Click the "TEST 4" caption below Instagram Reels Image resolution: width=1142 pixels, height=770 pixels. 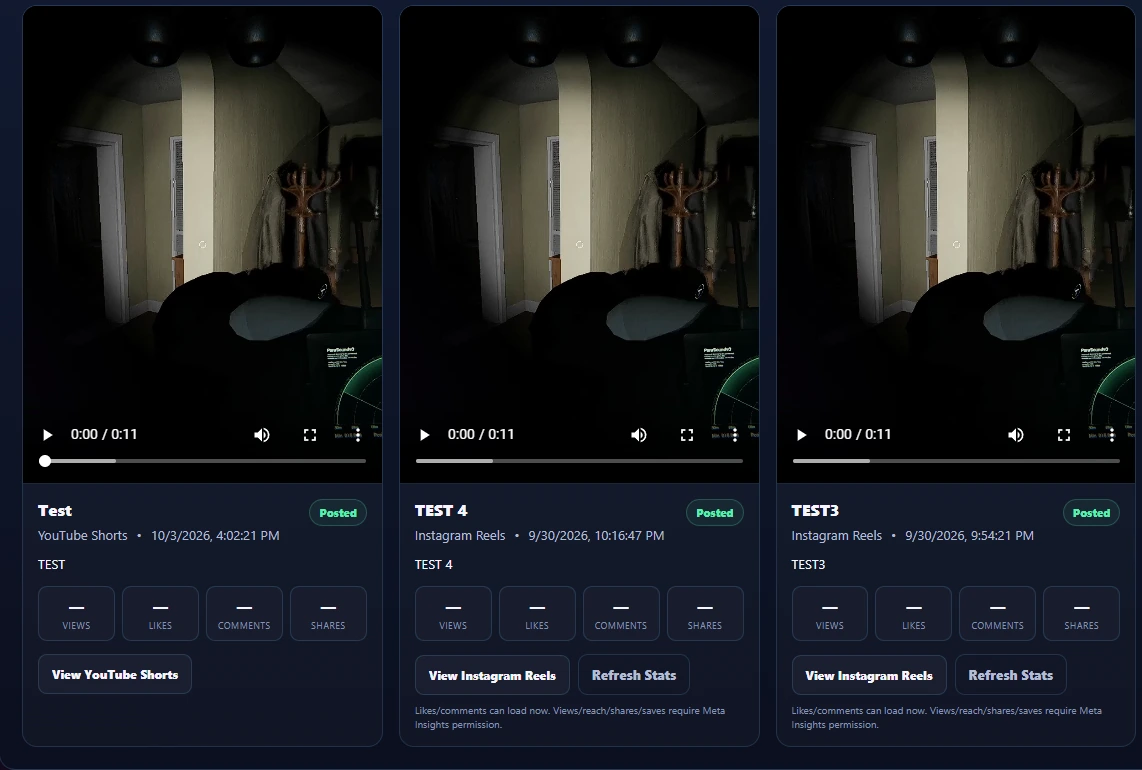[x=433, y=565]
